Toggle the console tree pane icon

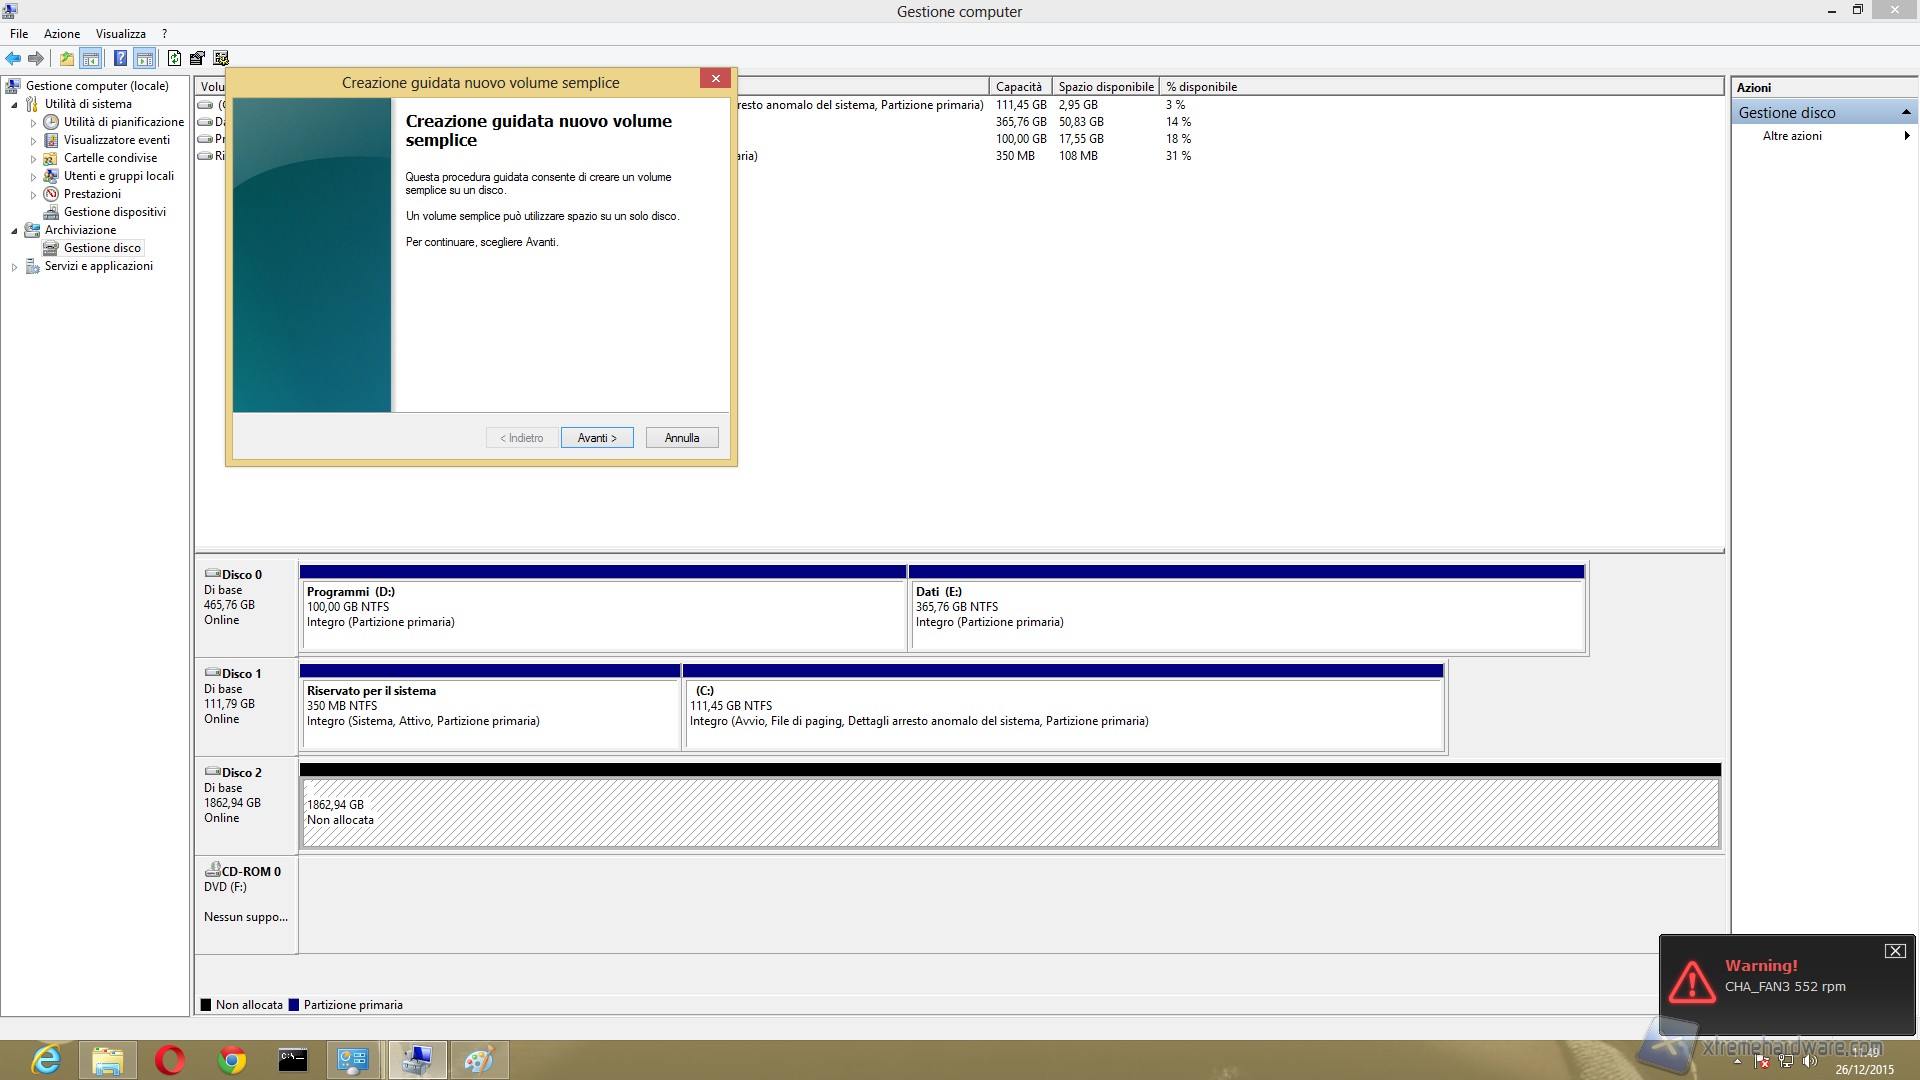pos(91,58)
